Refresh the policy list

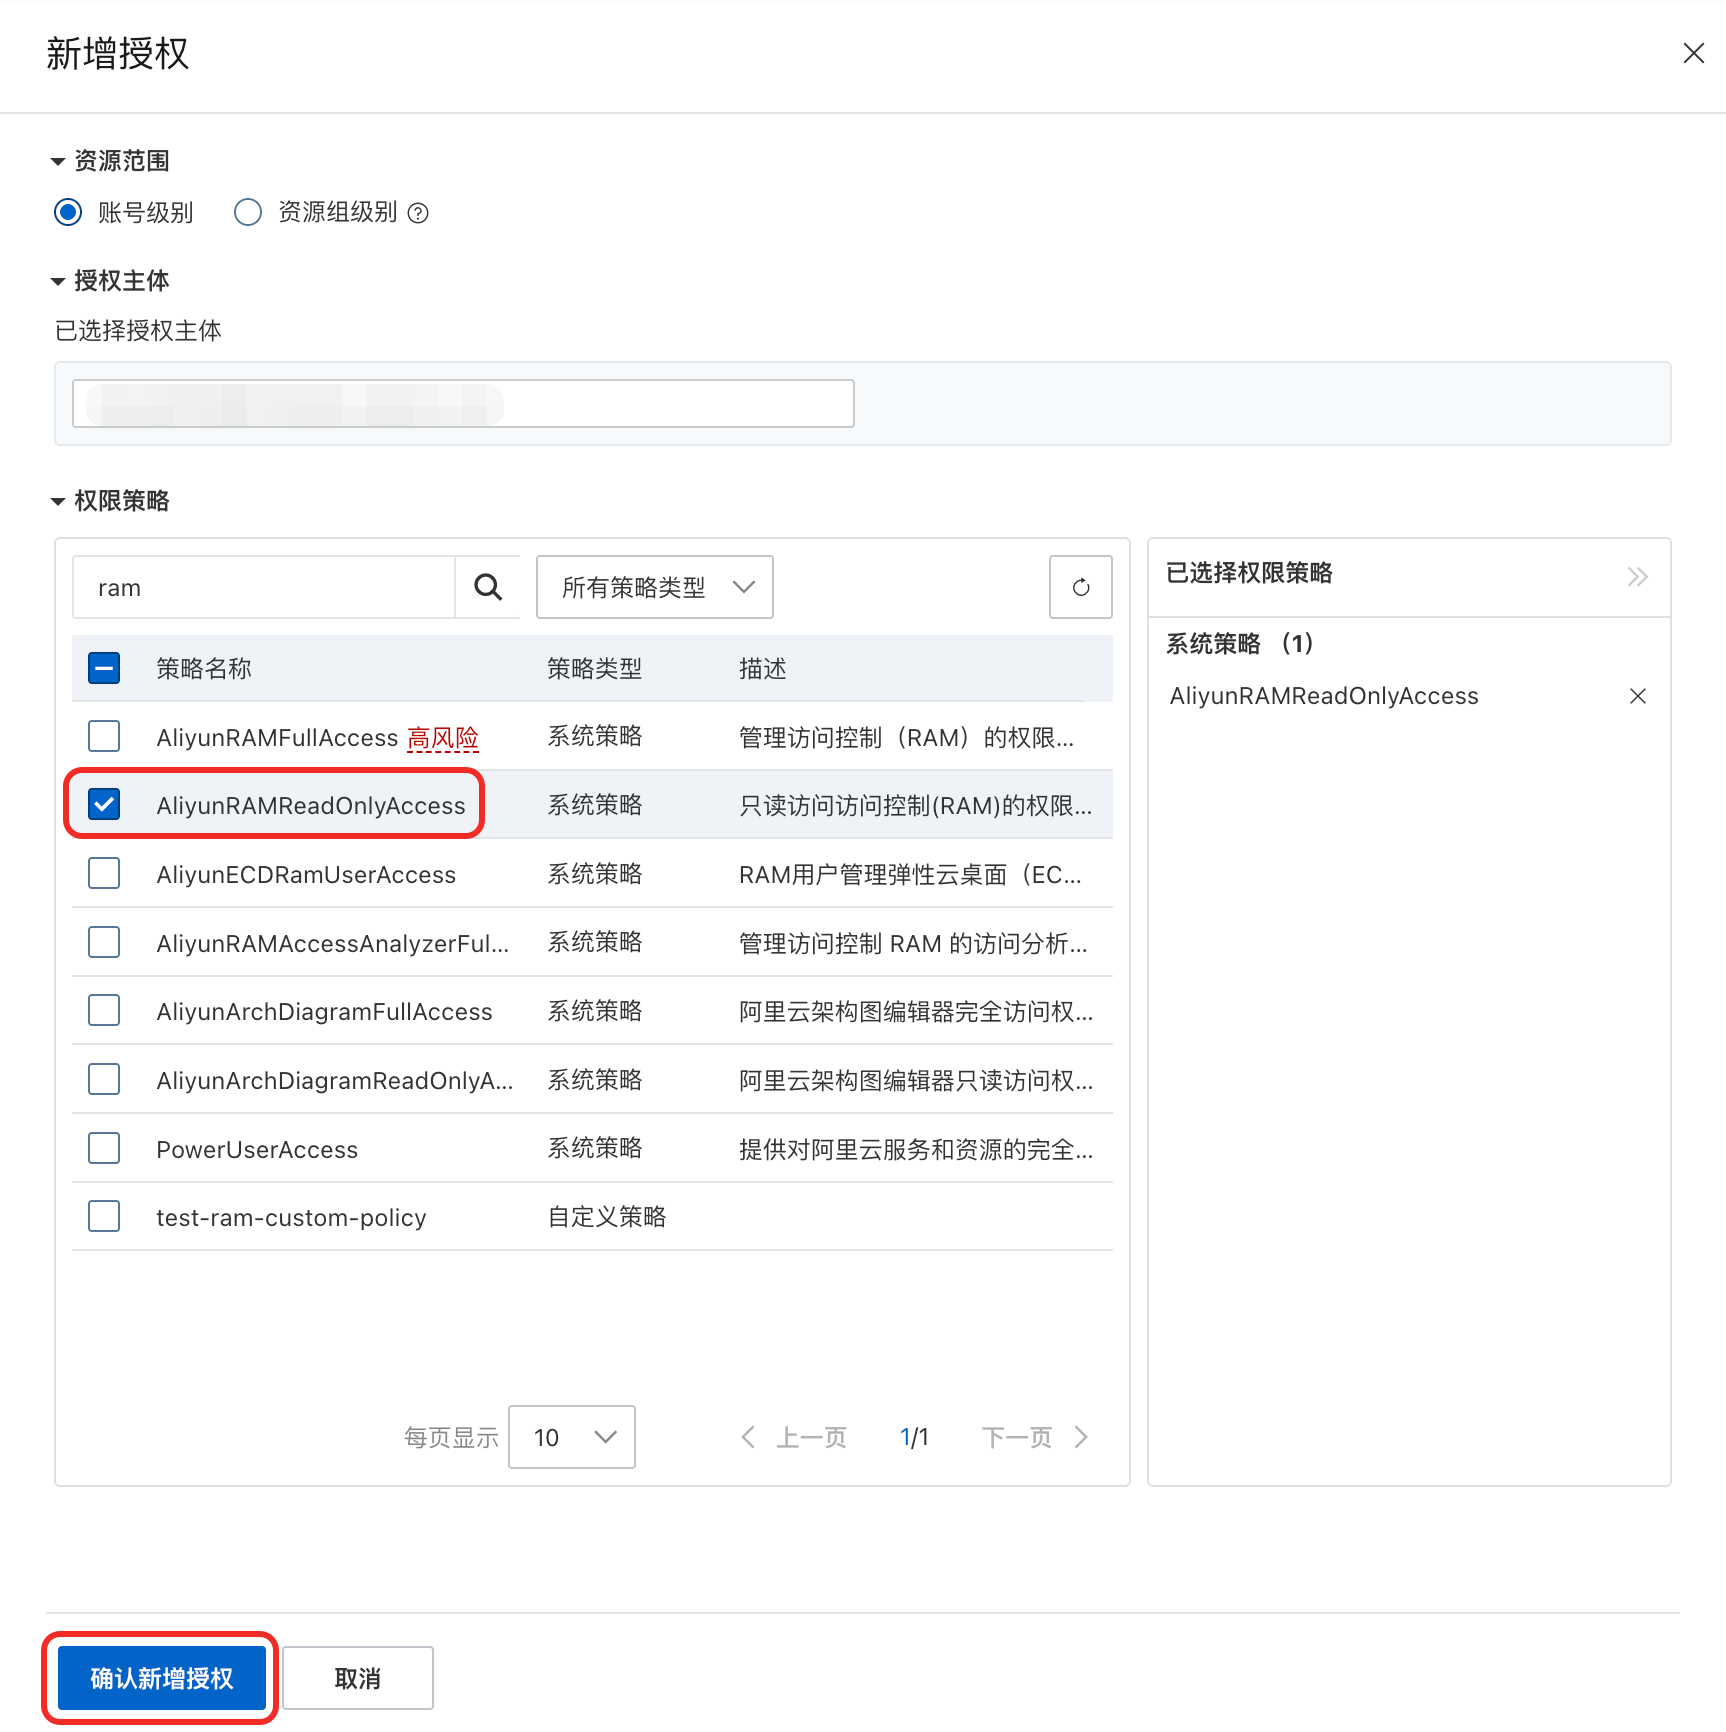click(x=1081, y=587)
